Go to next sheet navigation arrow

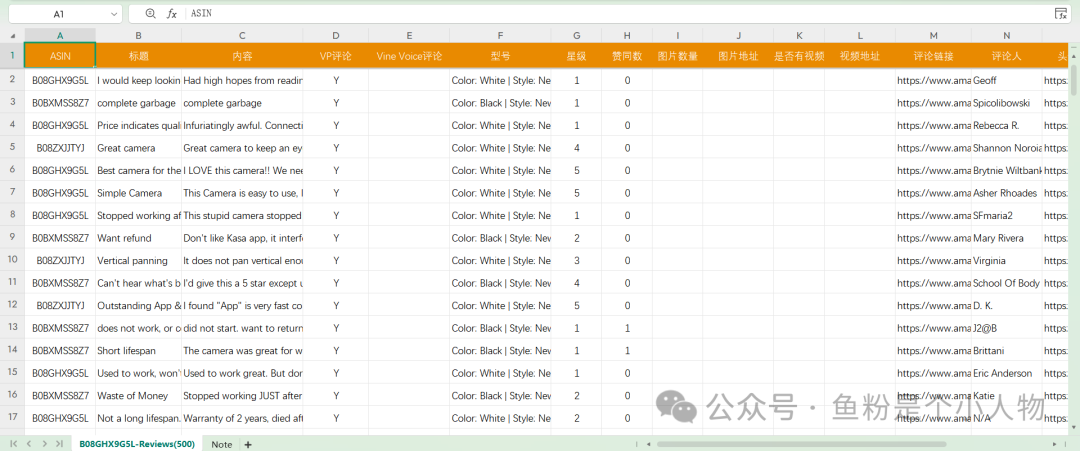coord(44,444)
